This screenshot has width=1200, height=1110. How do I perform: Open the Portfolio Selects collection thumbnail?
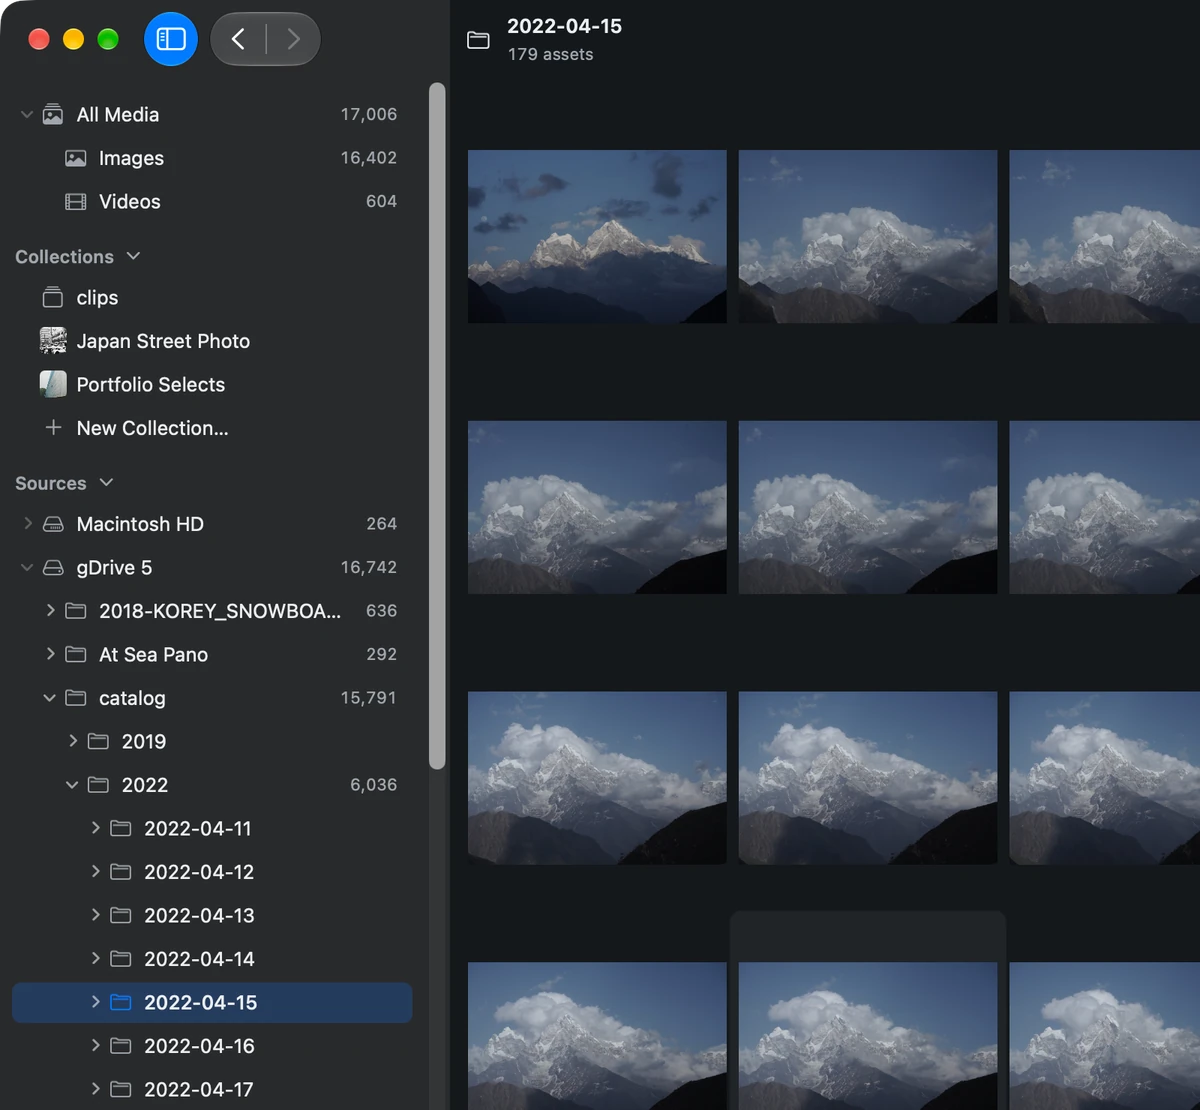[53, 384]
